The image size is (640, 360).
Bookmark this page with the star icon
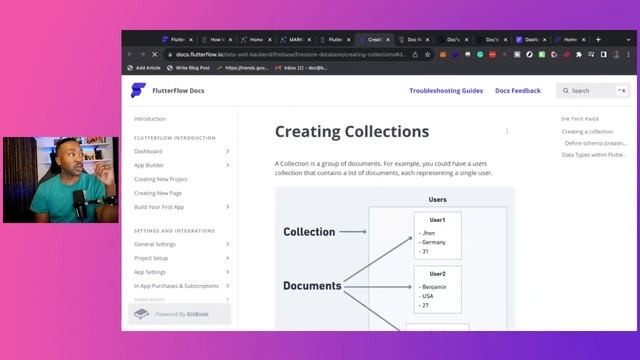tap(427, 54)
